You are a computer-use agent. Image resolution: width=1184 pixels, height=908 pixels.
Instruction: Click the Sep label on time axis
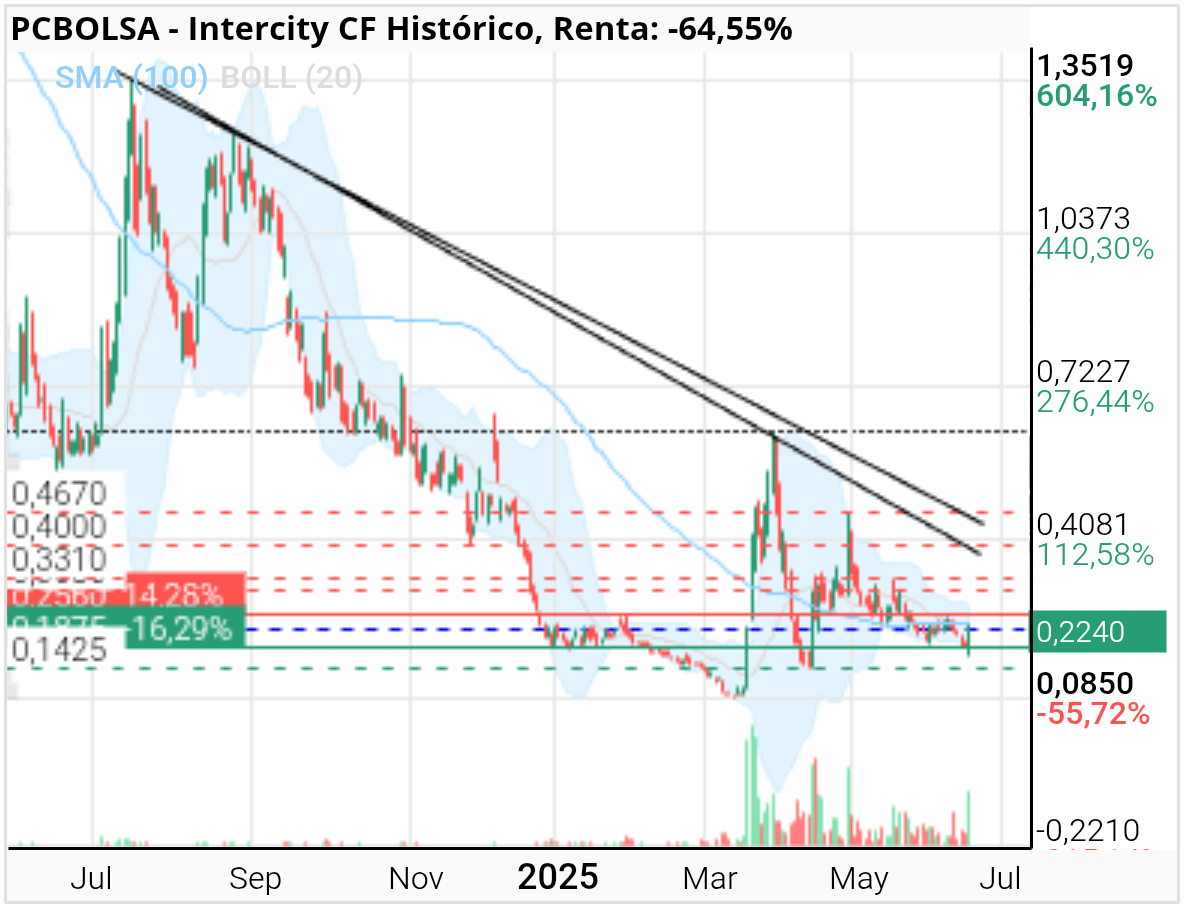tap(255, 879)
